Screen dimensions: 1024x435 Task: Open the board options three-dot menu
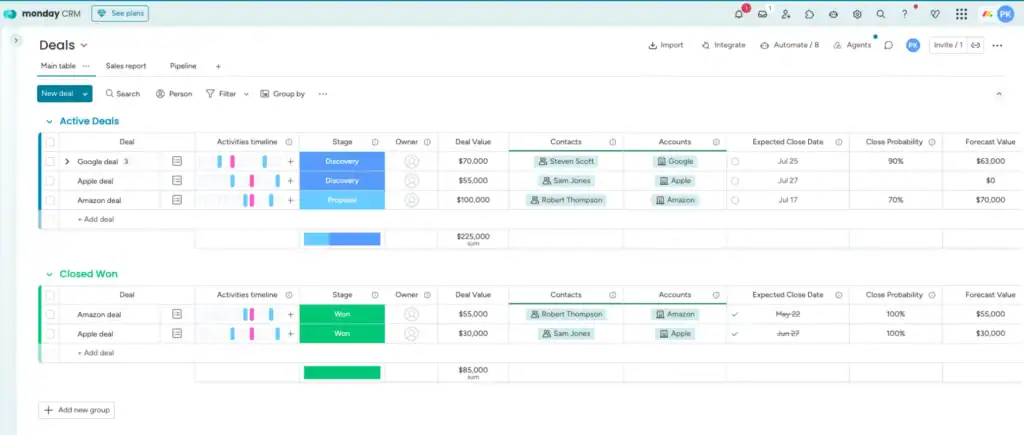point(997,45)
